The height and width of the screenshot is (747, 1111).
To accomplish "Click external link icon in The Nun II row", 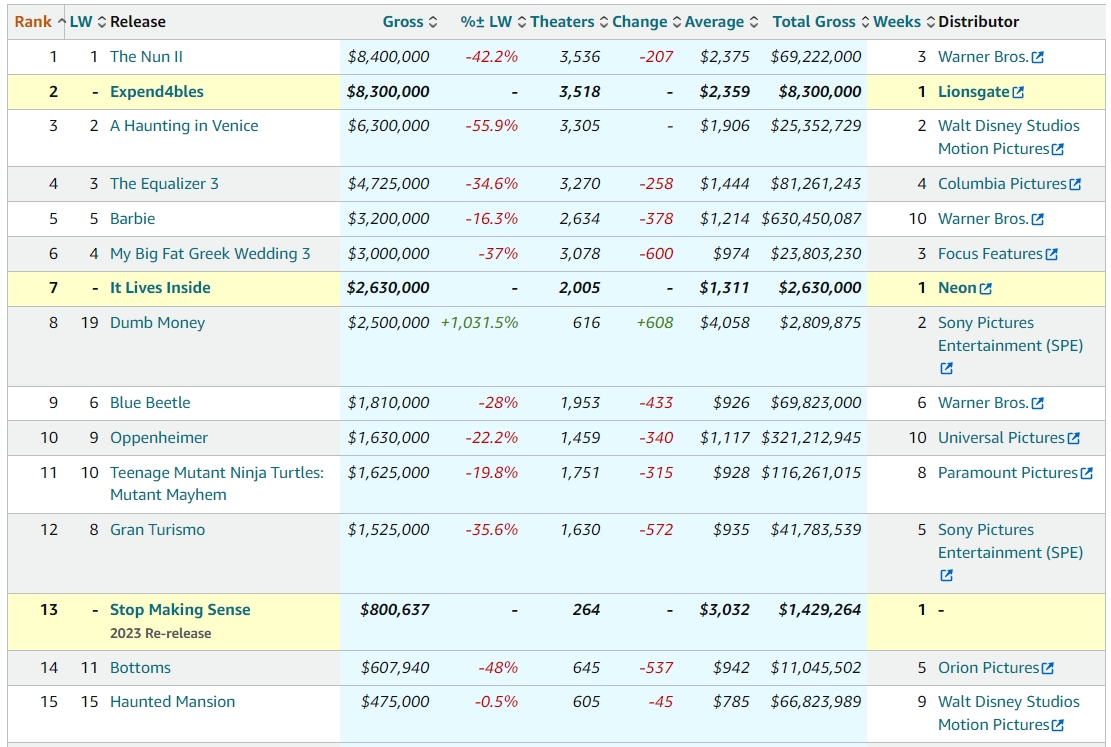I will (1037, 57).
